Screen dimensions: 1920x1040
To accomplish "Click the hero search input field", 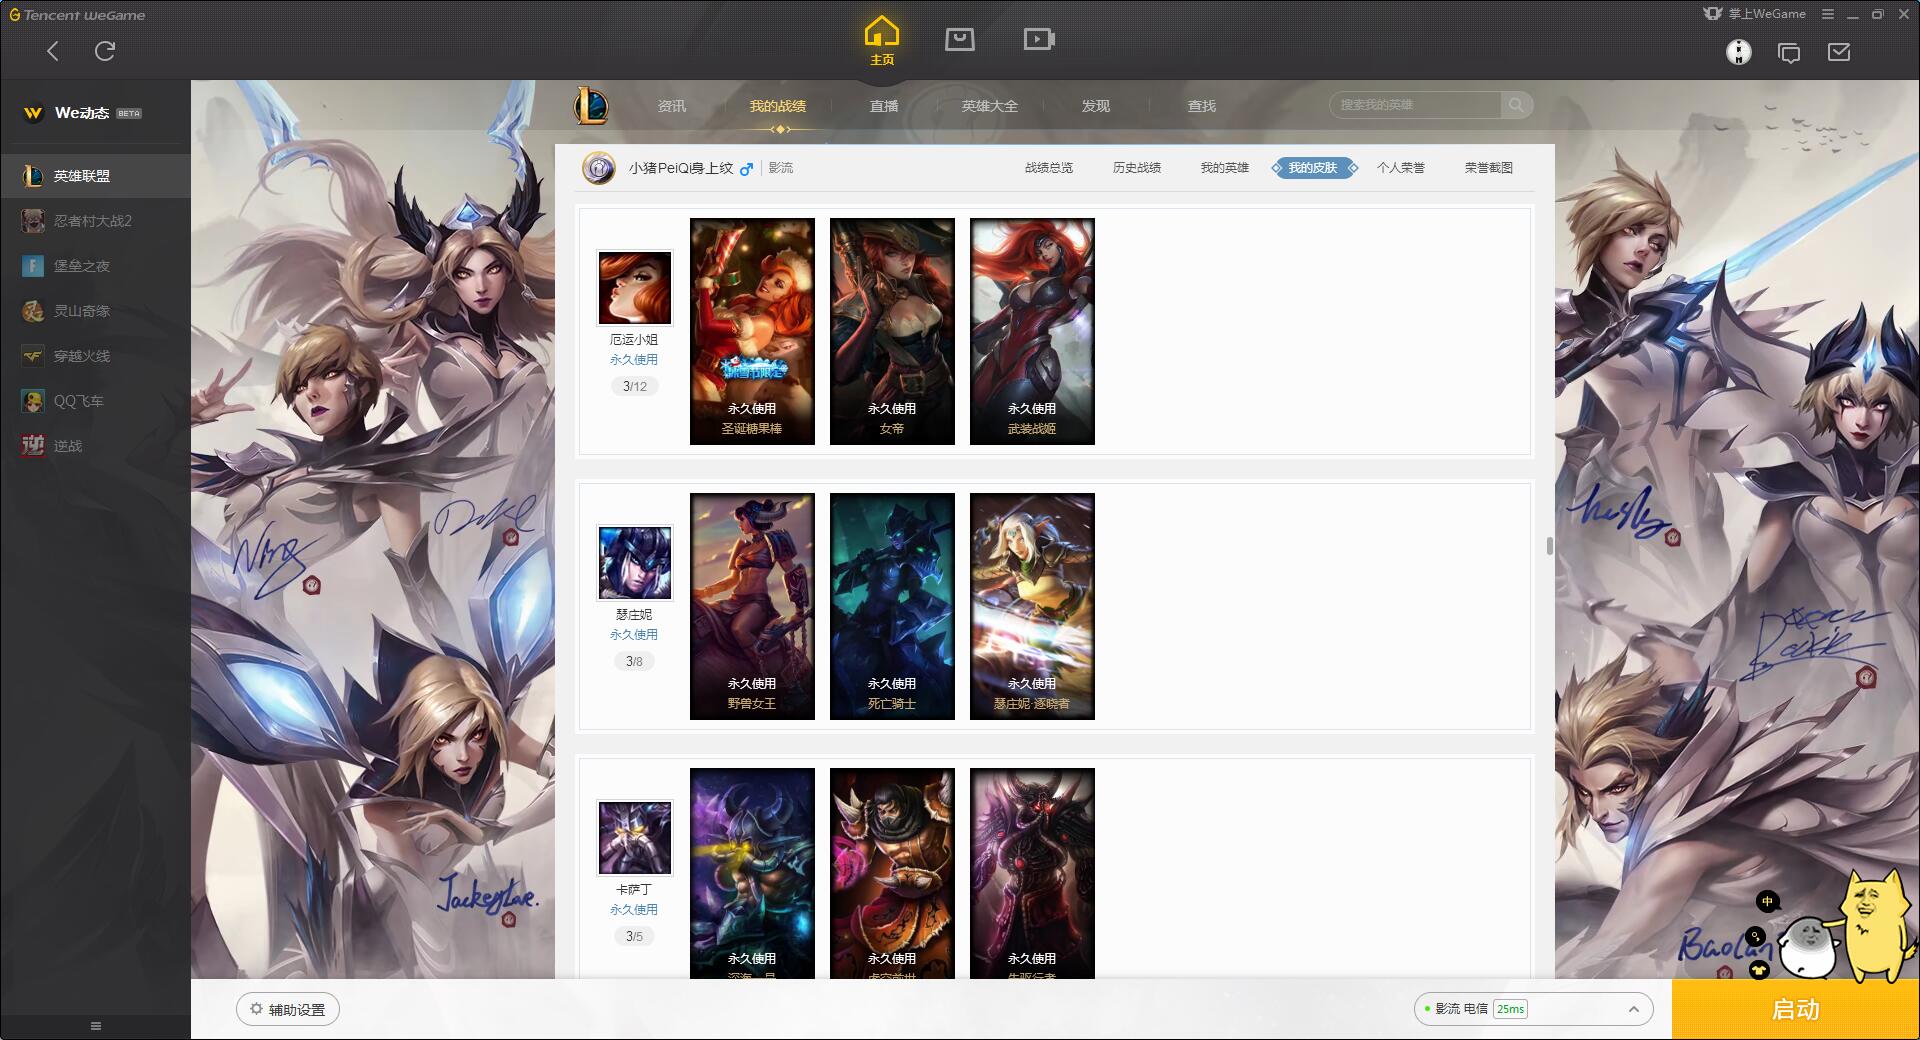I will pos(1415,105).
